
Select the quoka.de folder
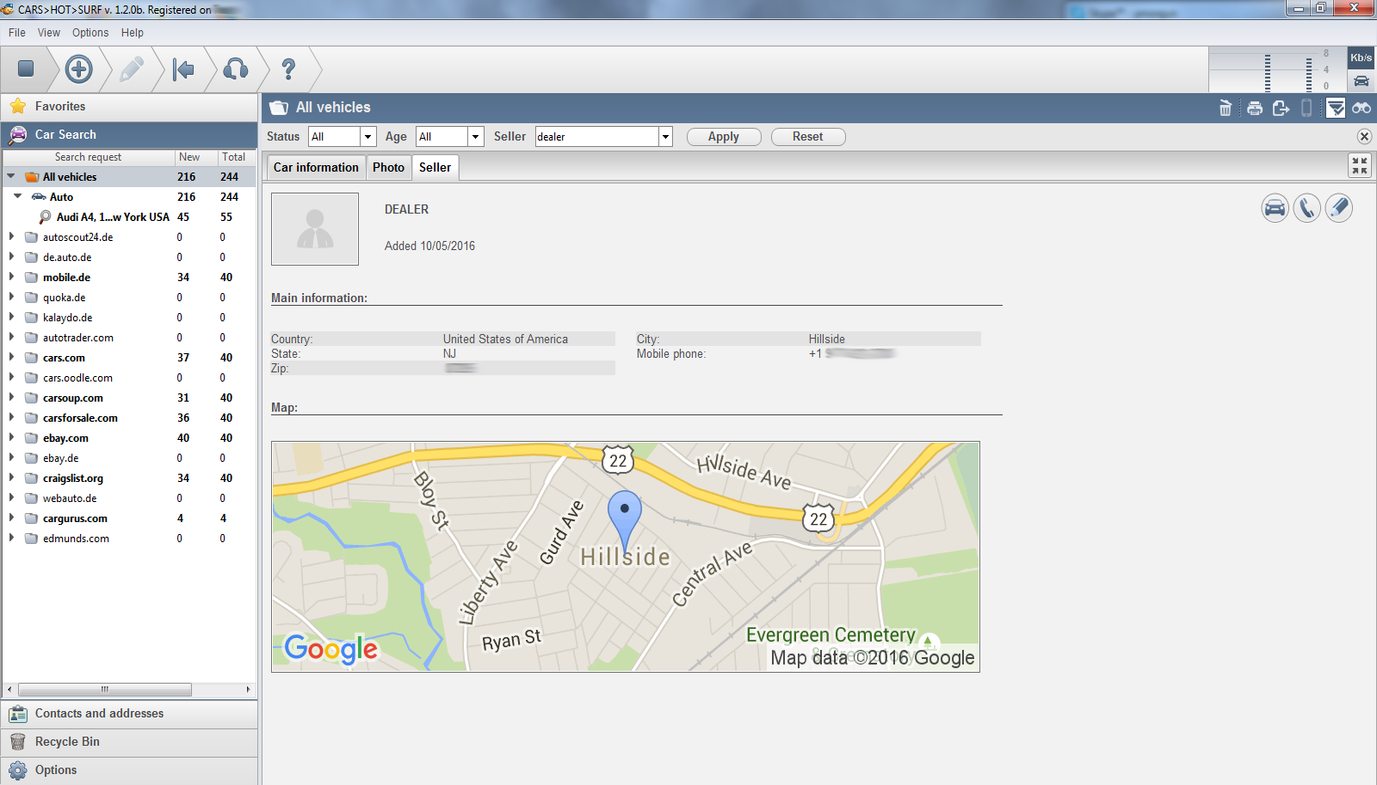coord(64,297)
